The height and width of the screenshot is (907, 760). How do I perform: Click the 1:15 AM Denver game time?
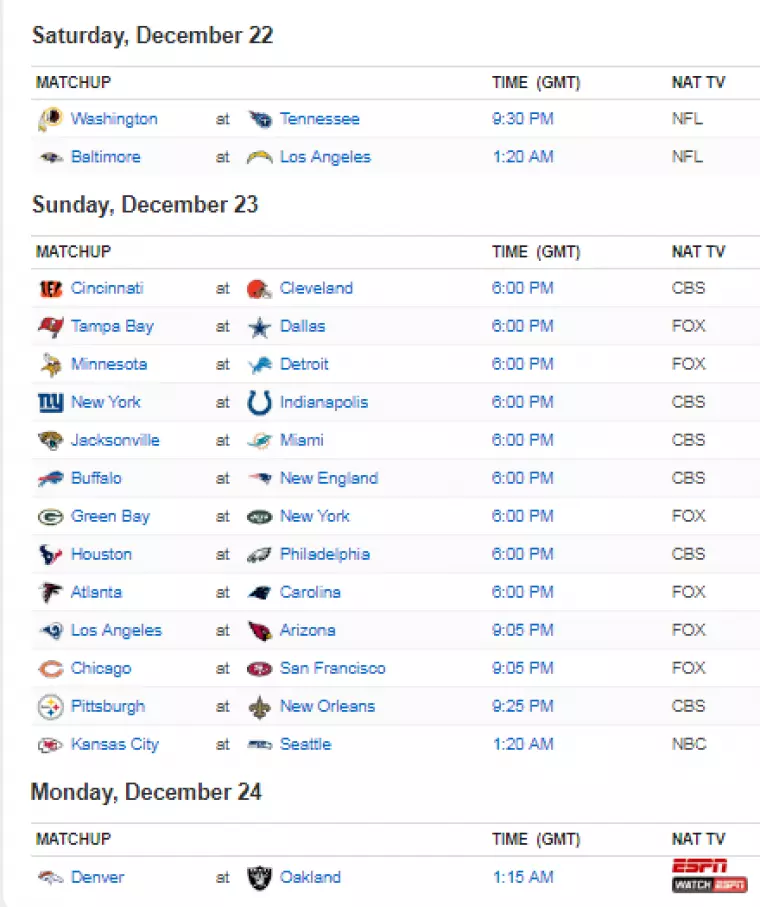(x=522, y=877)
